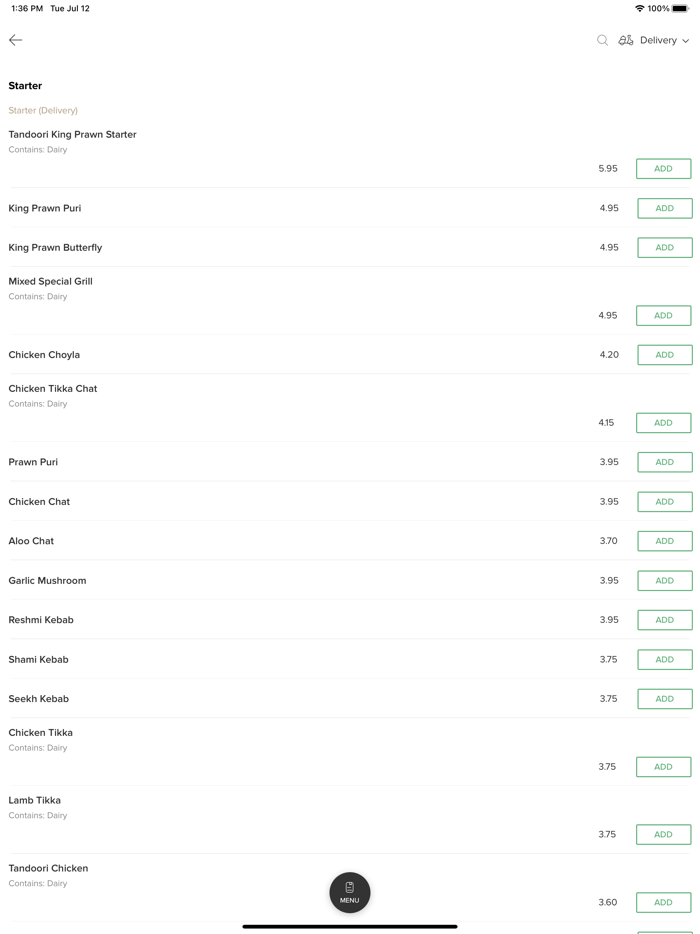Expand the Delivery dropdown
This screenshot has height=934, width=700.
click(665, 40)
